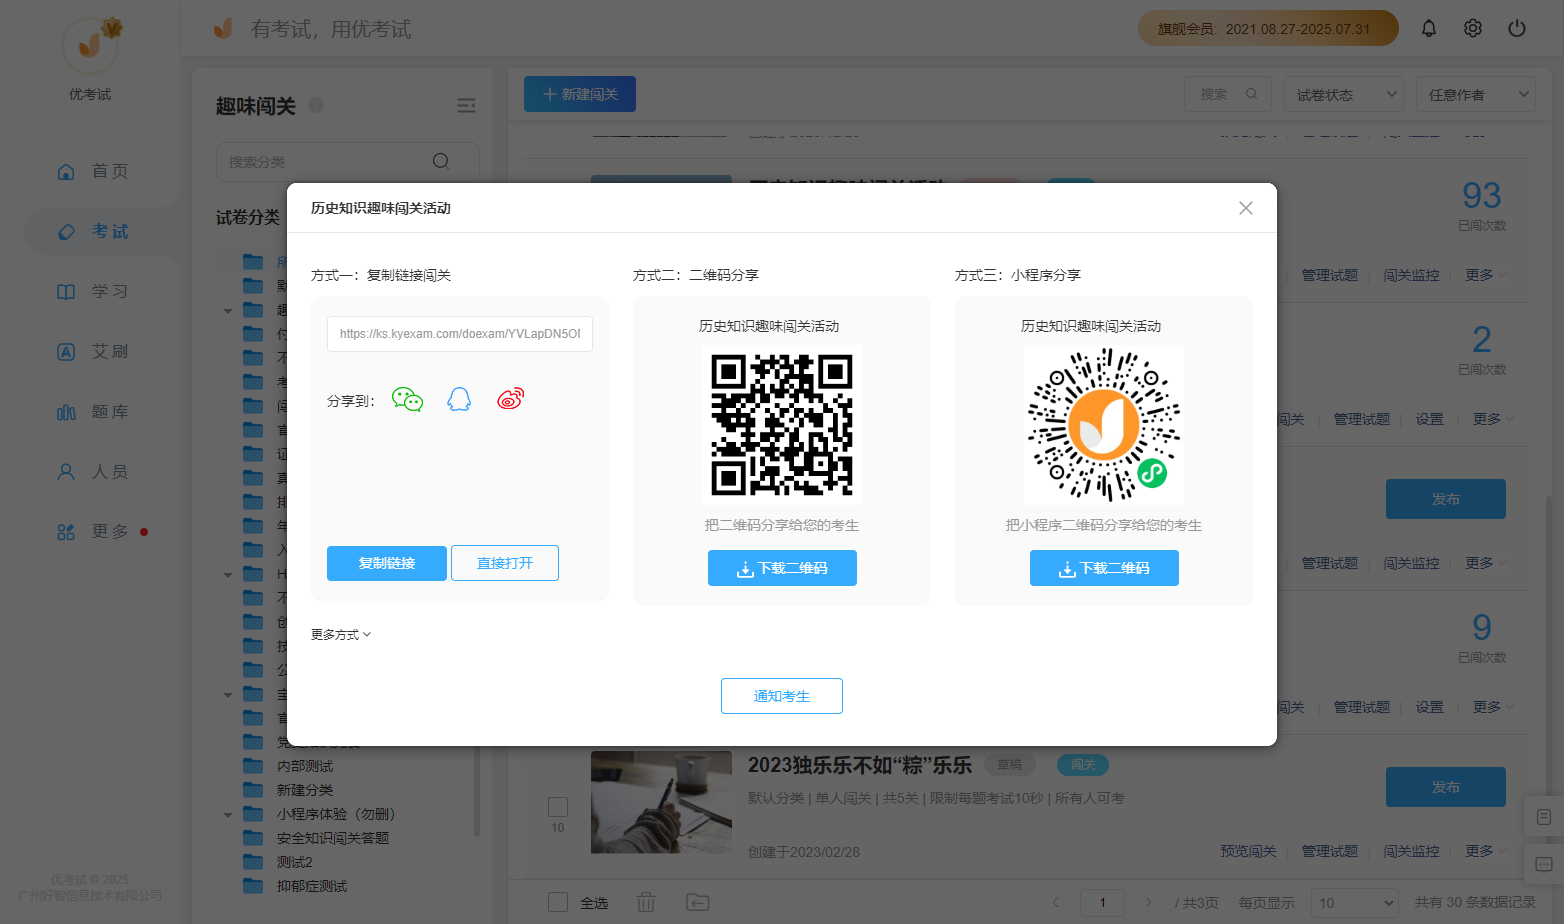1564x924 pixels.
Task: Go to next page arrow
Action: [x=1148, y=902]
